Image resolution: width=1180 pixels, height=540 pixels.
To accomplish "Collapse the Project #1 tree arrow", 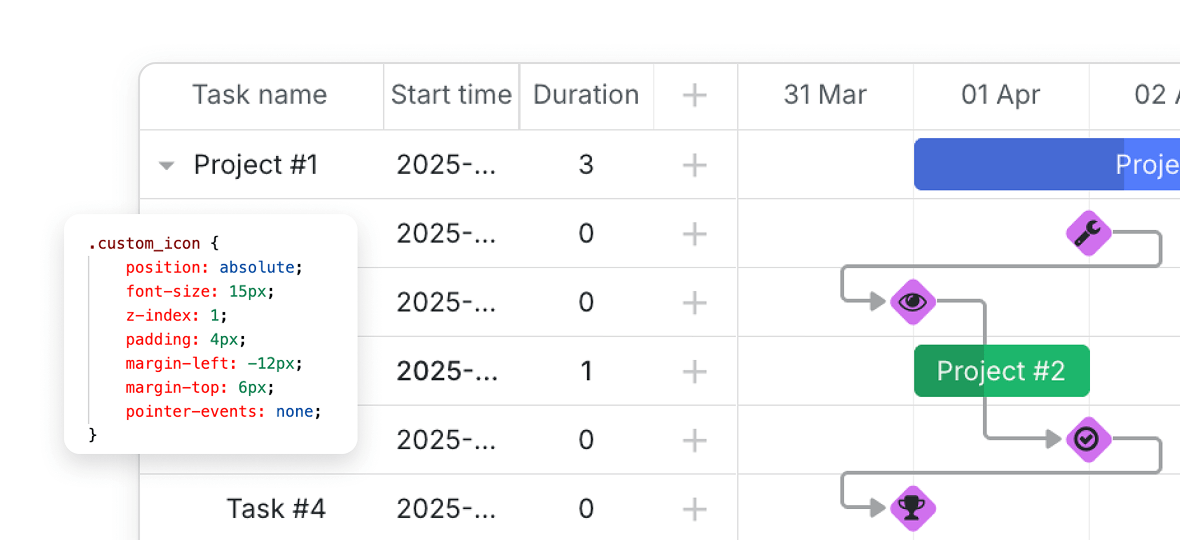I will [167, 165].
